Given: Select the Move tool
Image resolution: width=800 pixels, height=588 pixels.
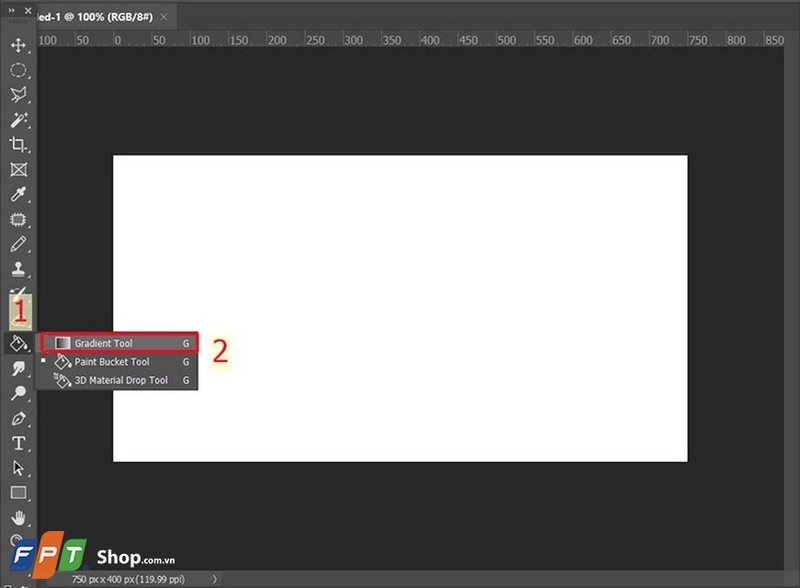Looking at the screenshot, I should (x=18, y=45).
